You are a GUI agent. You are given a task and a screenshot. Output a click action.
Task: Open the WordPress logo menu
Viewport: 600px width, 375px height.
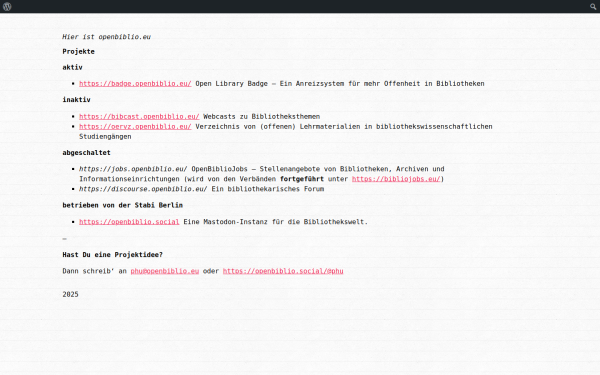7,7
